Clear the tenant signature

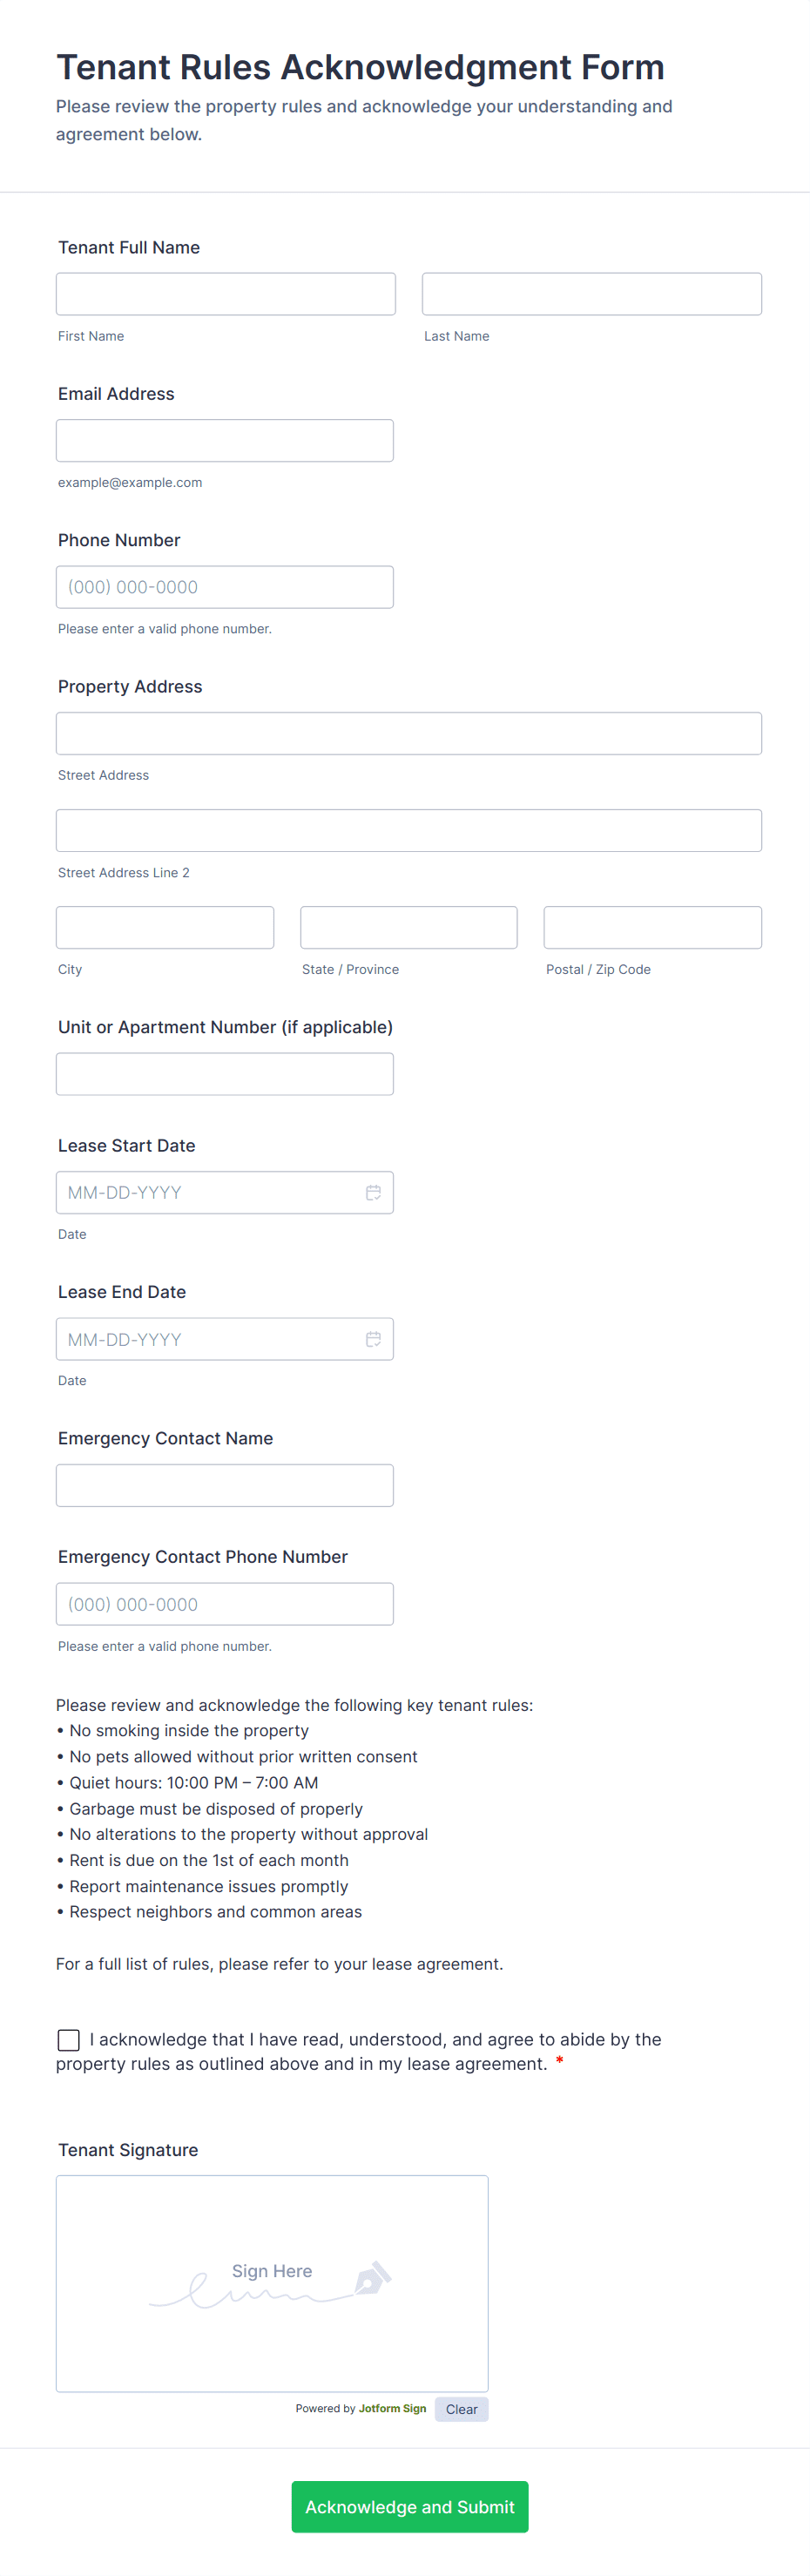coord(461,2409)
